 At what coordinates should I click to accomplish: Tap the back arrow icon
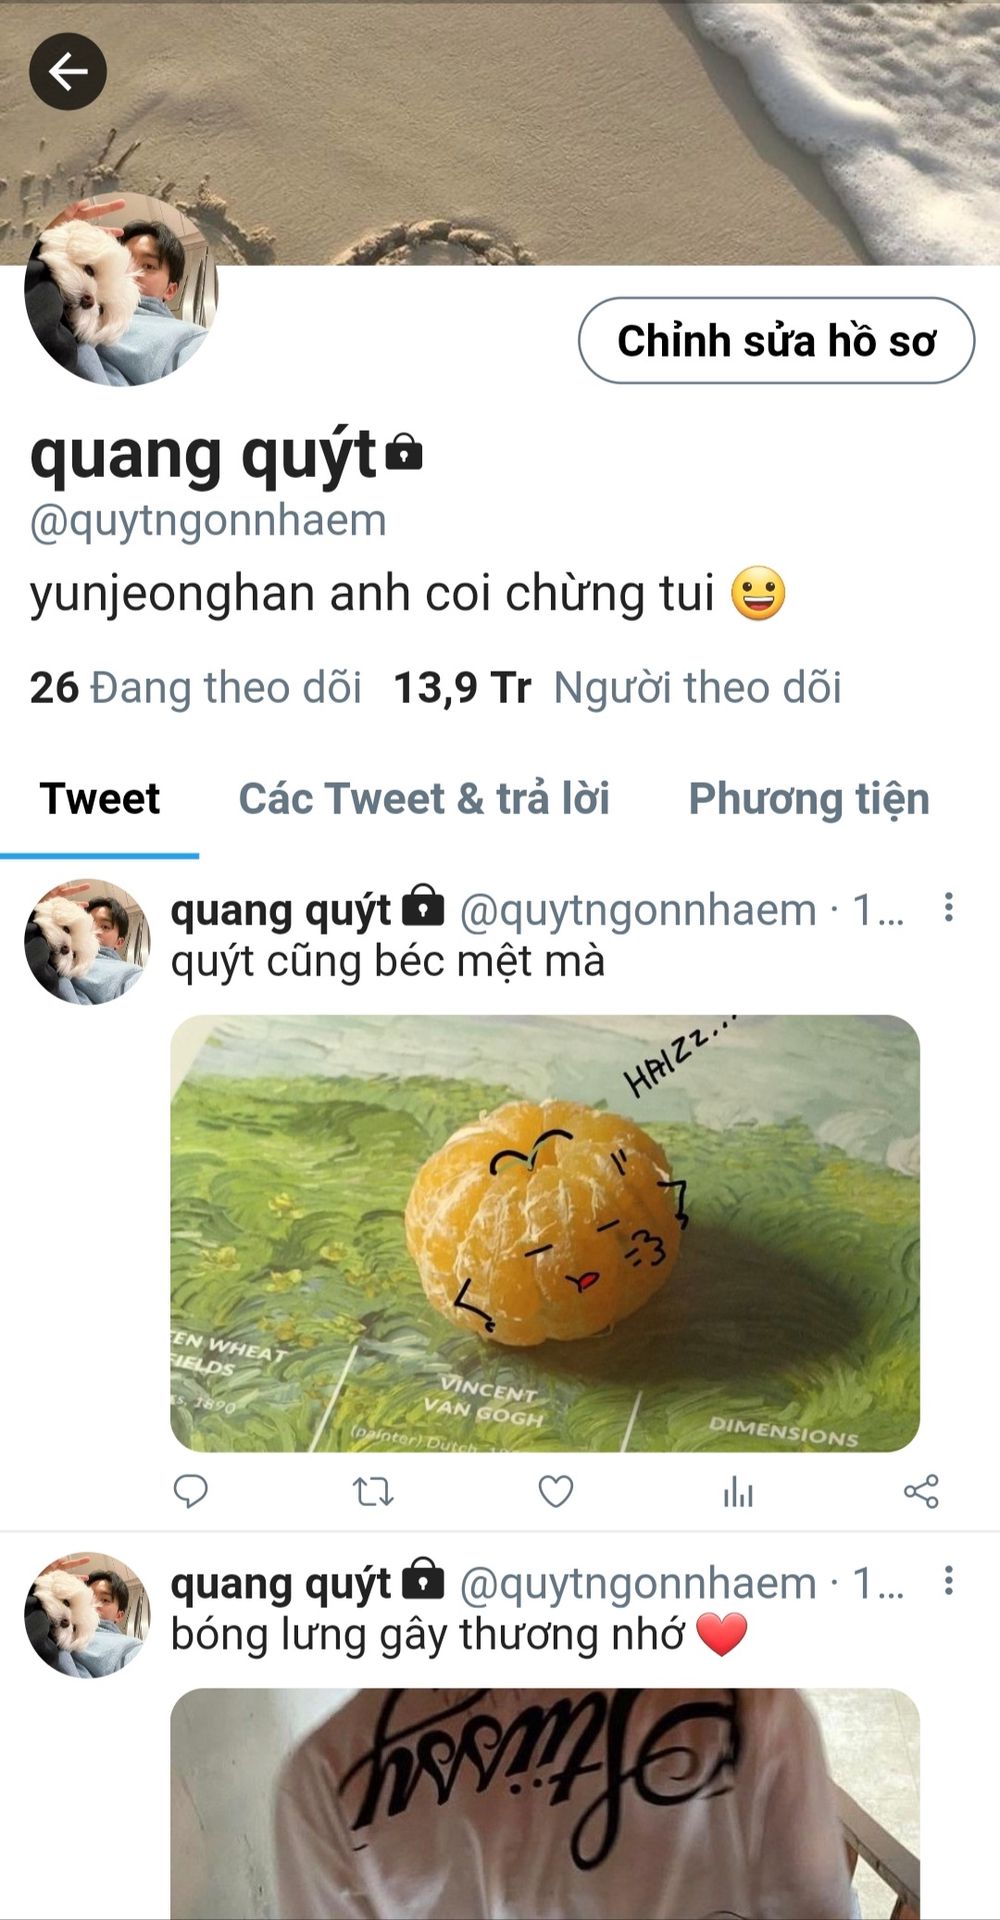point(68,72)
